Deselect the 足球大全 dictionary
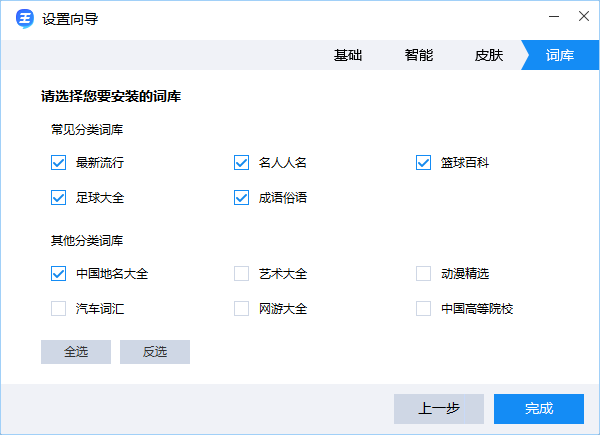The width and height of the screenshot is (600, 435). pyautogui.click(x=58, y=197)
